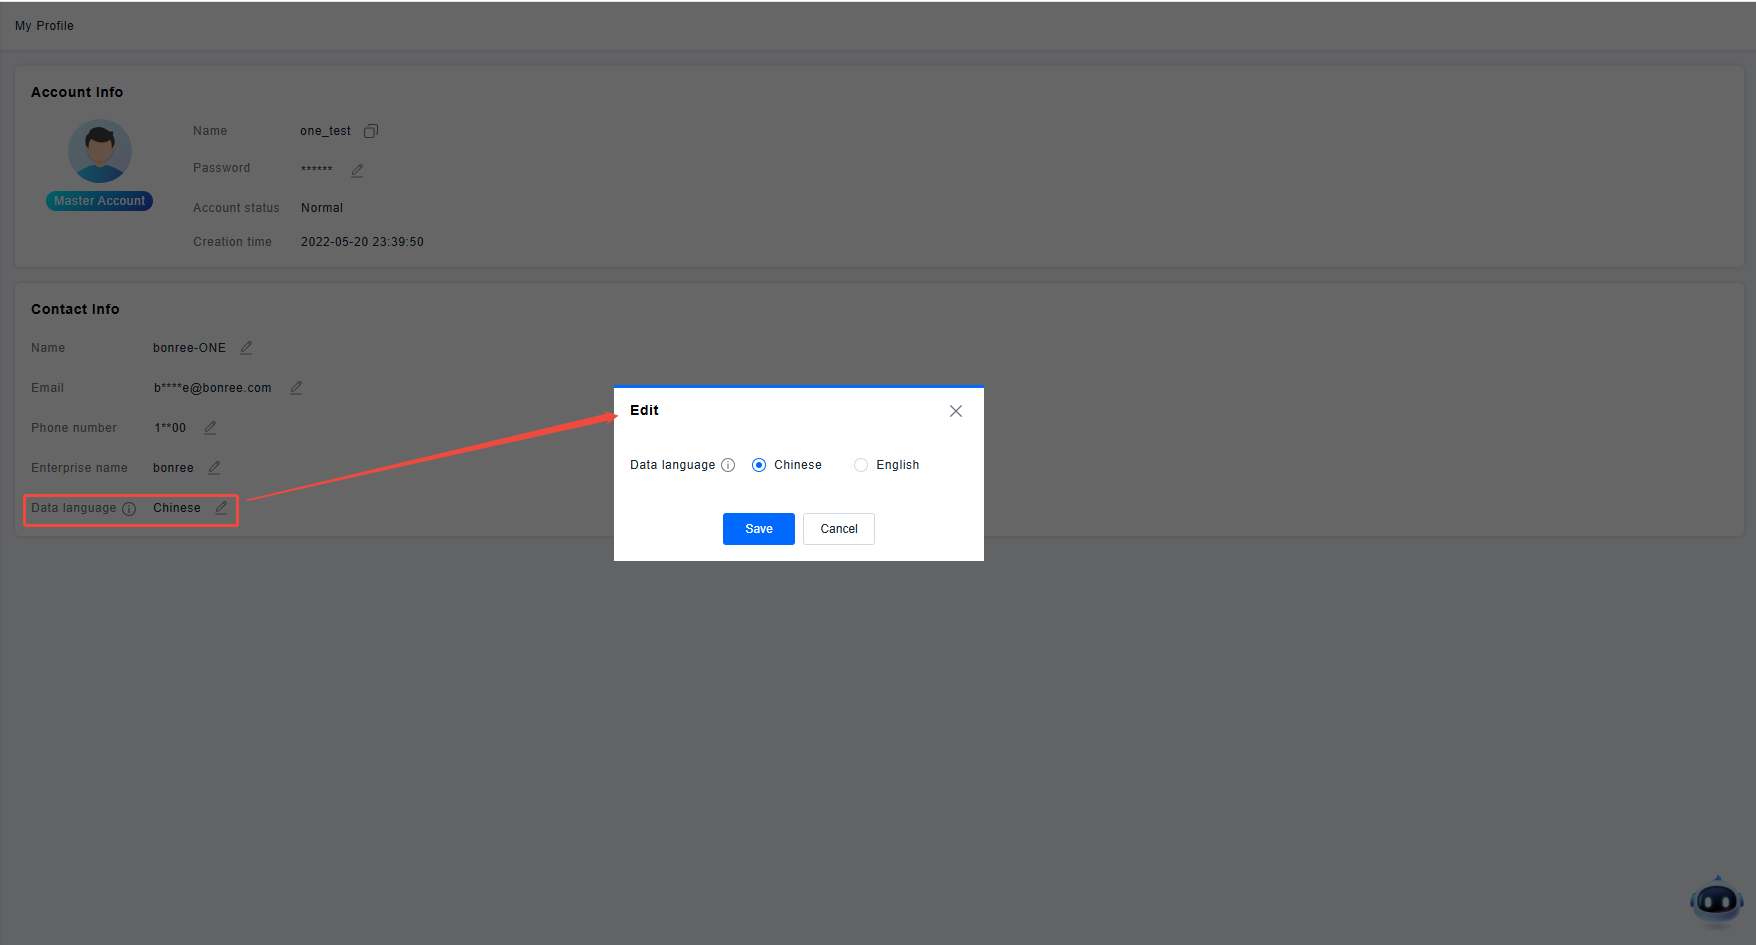1756x945 pixels.
Task: Click the Contact Info section heading
Action: point(75,309)
